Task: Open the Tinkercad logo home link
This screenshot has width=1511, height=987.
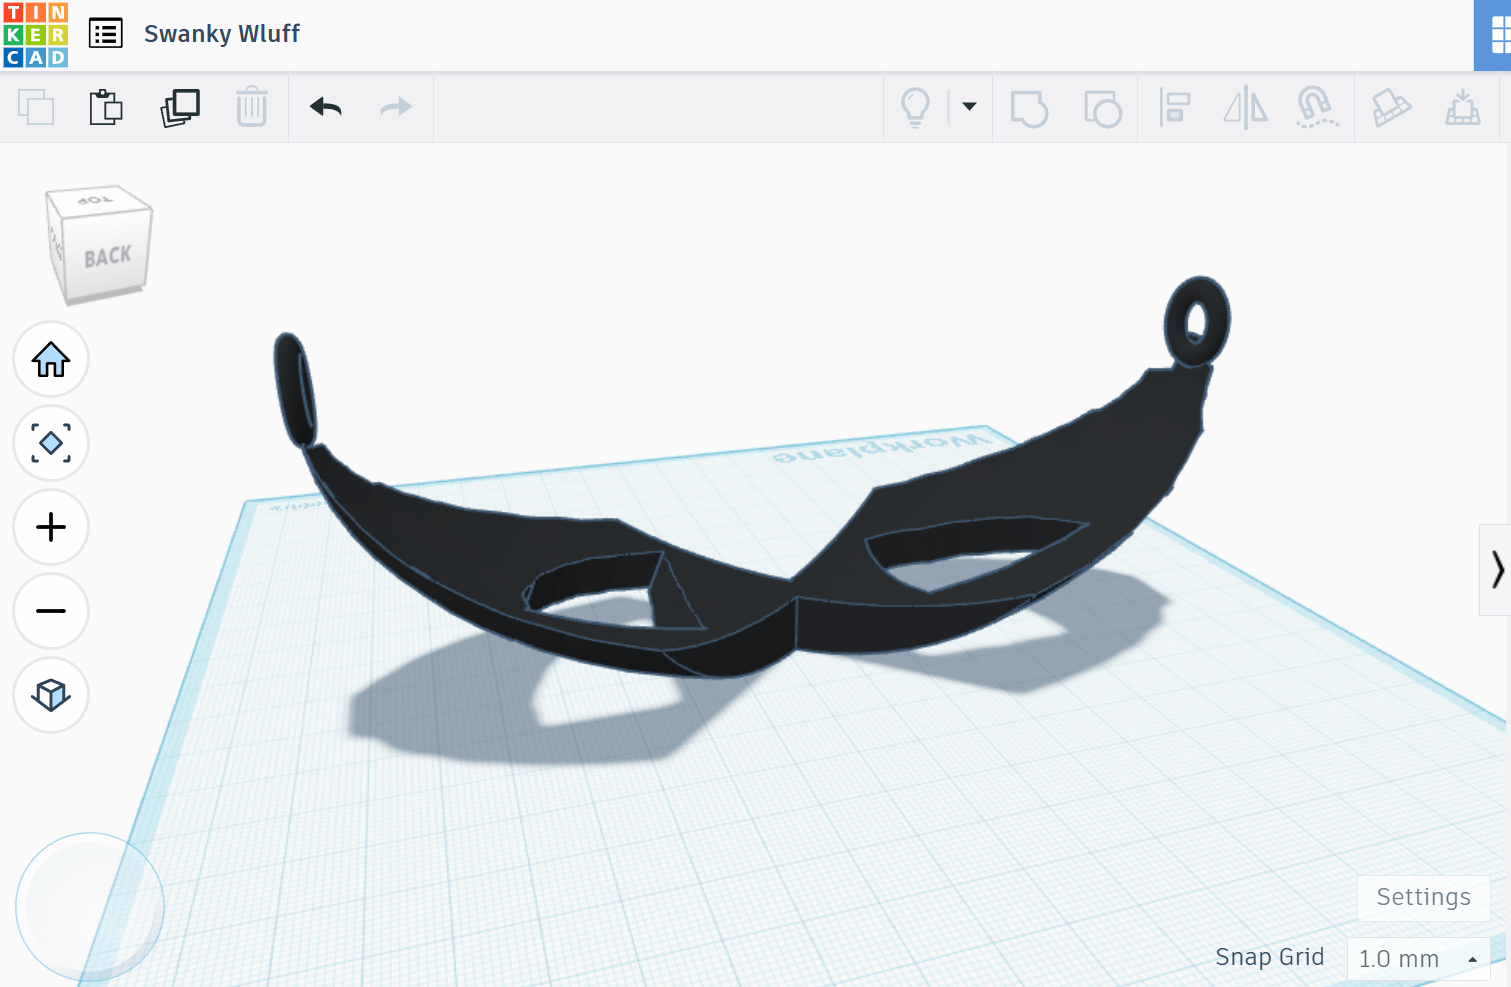Action: point(35,35)
